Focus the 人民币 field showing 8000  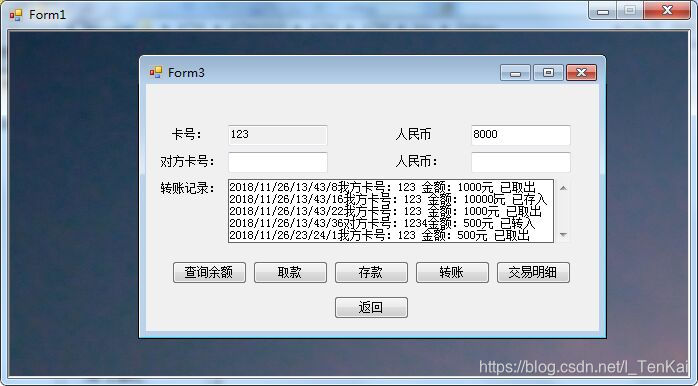point(521,135)
